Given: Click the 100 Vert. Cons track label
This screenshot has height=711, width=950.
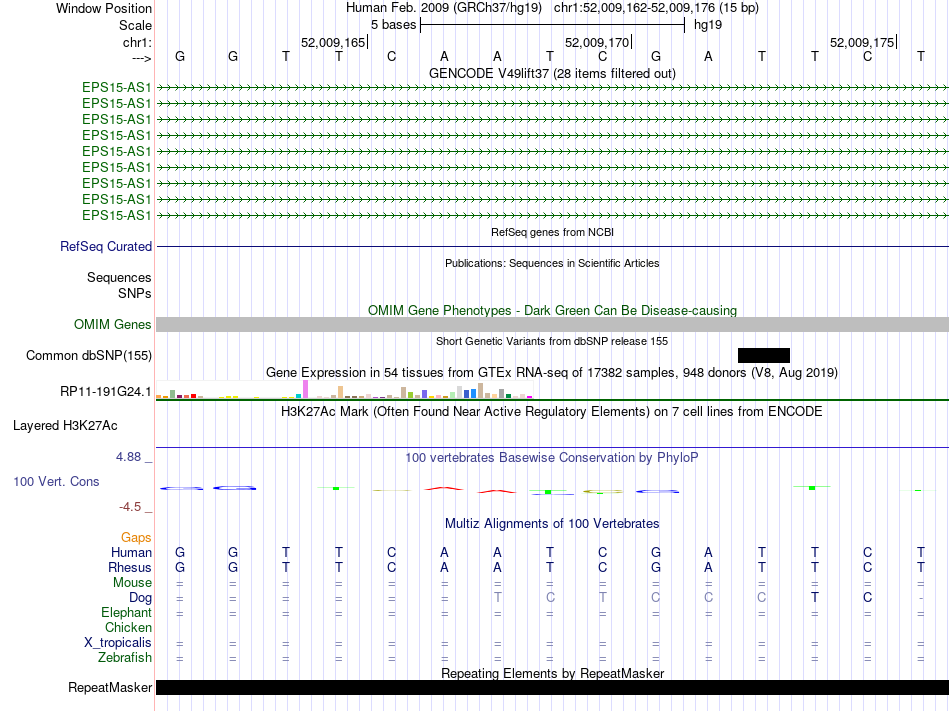Looking at the screenshot, I should (x=56, y=481).
